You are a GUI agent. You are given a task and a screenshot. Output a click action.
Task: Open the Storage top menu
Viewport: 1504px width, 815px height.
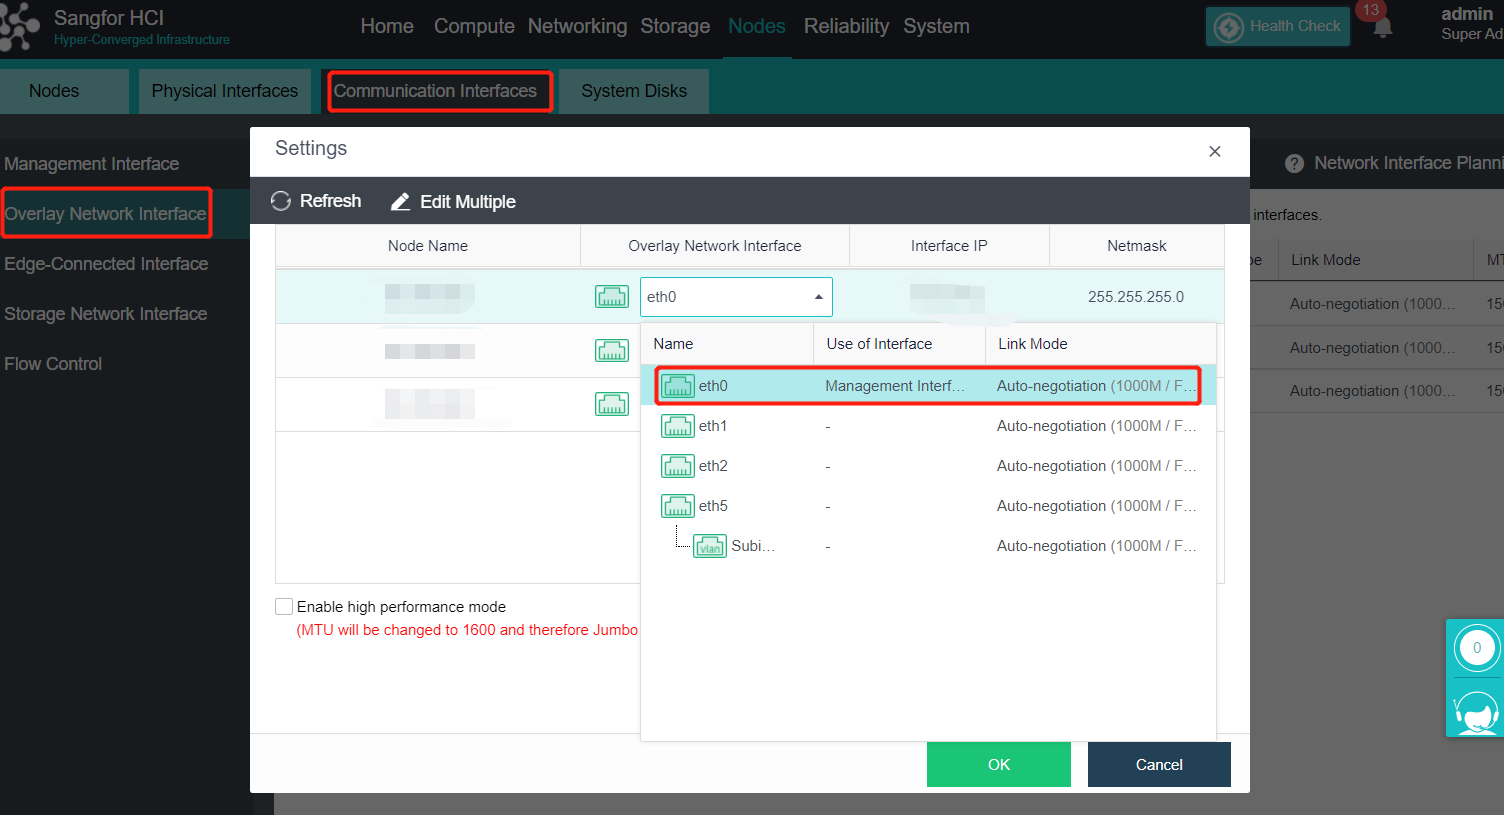[x=675, y=27]
